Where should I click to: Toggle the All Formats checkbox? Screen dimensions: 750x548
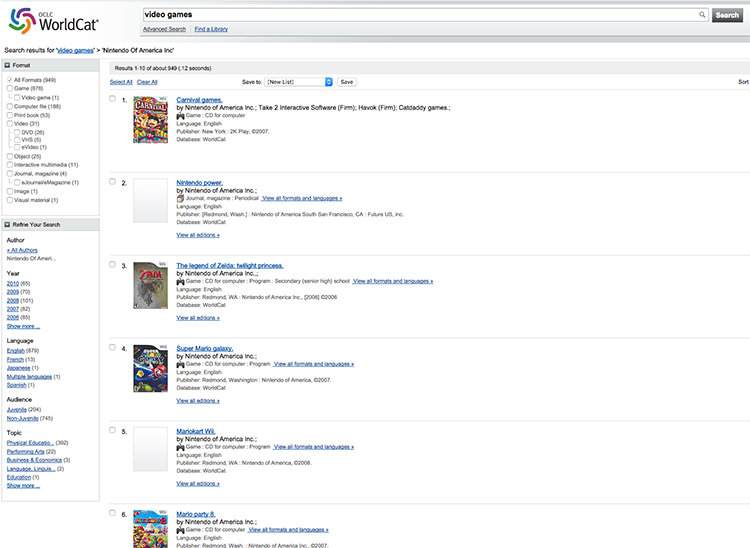(10, 80)
